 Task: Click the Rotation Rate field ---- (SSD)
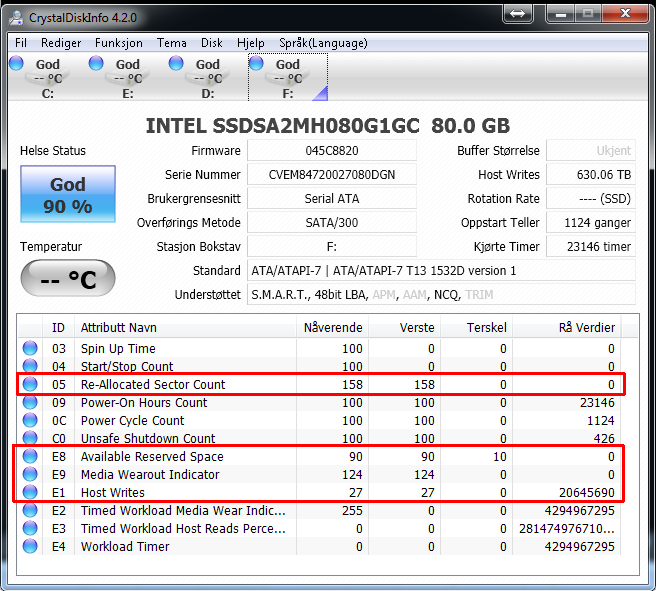pos(591,198)
